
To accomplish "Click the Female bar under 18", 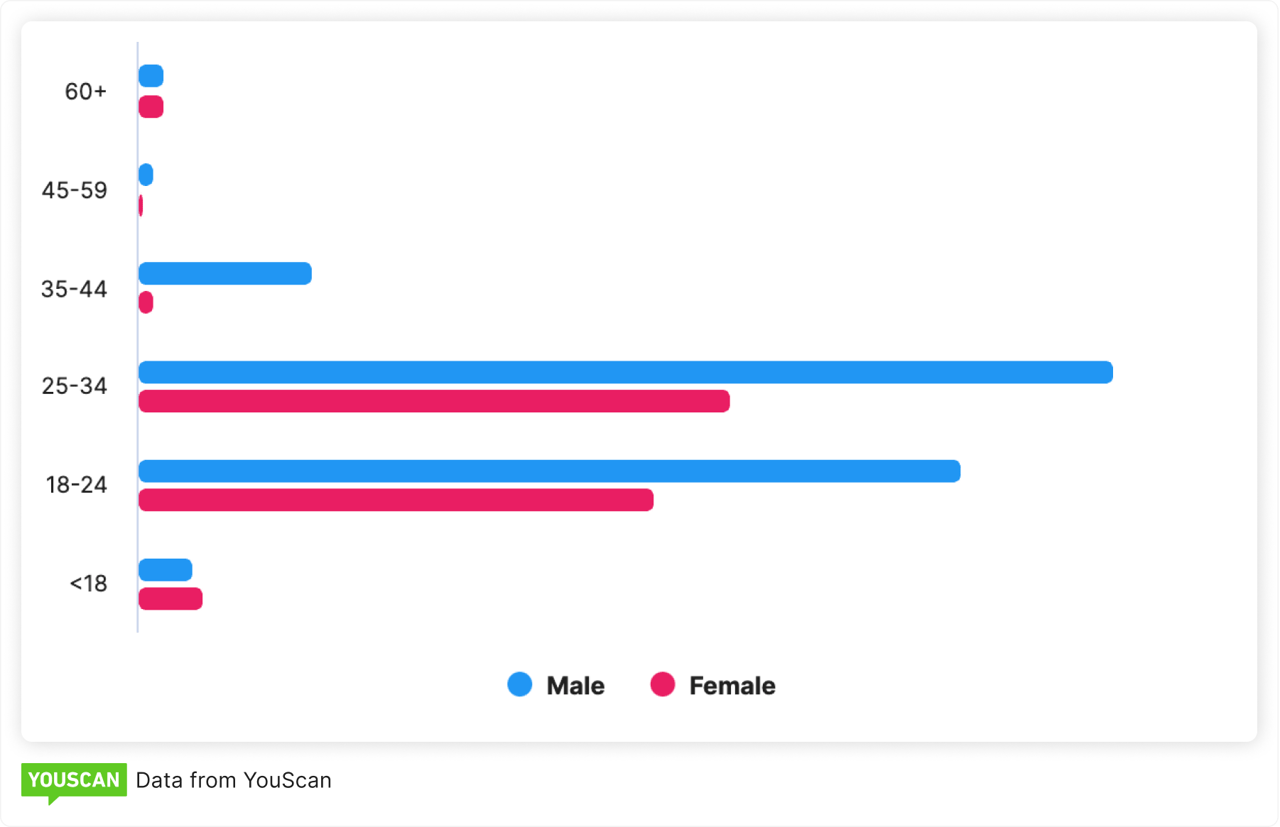I will pos(170,599).
